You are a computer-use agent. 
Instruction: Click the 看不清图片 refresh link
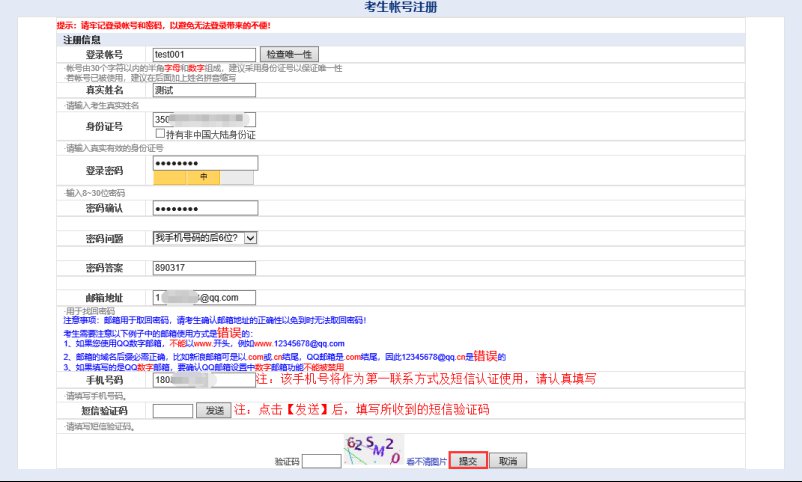pyautogui.click(x=425, y=462)
